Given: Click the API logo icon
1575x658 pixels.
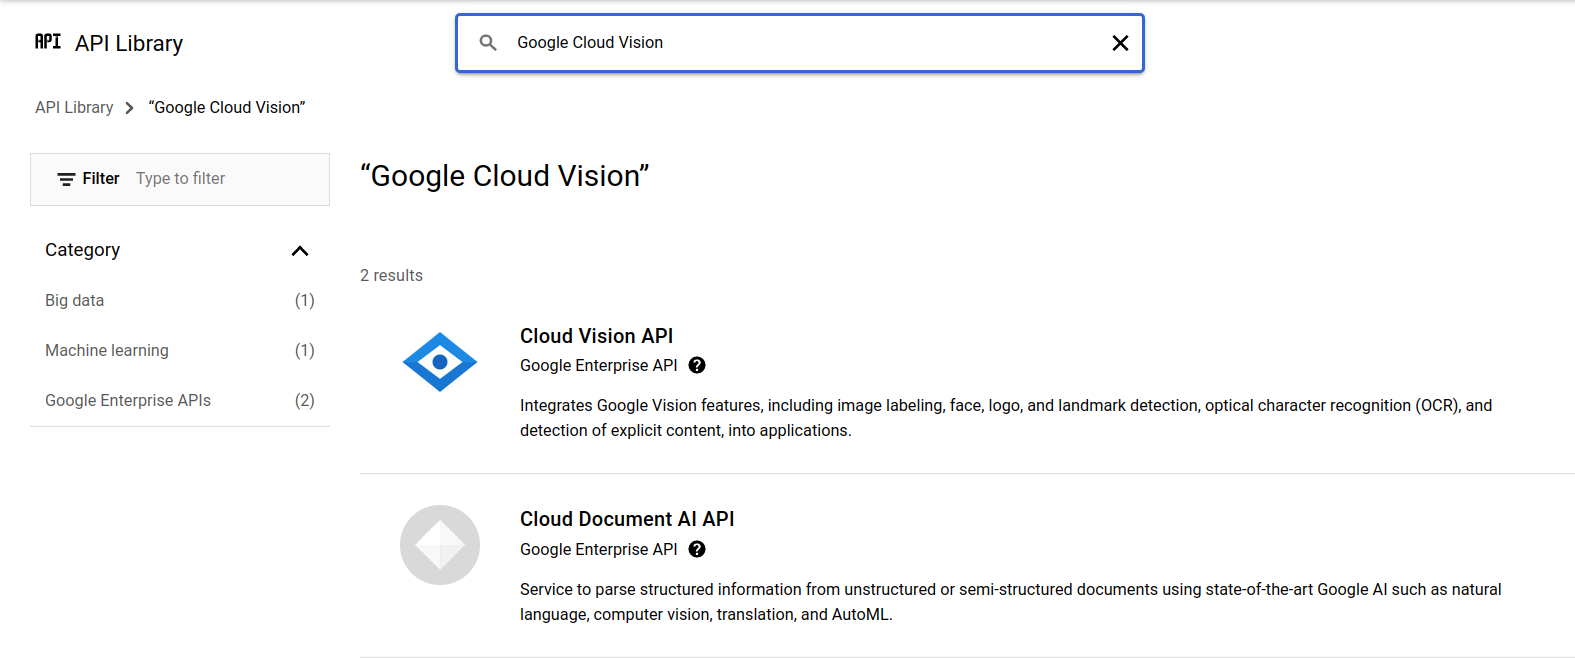Looking at the screenshot, I should click(x=48, y=41).
